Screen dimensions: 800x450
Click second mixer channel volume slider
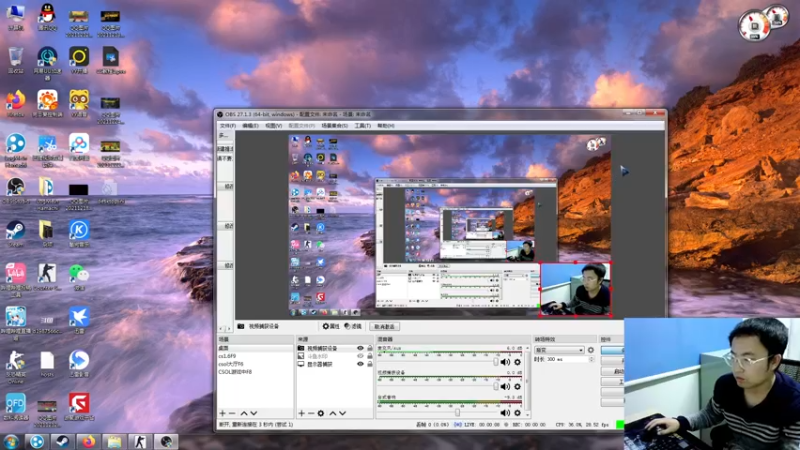437,386
